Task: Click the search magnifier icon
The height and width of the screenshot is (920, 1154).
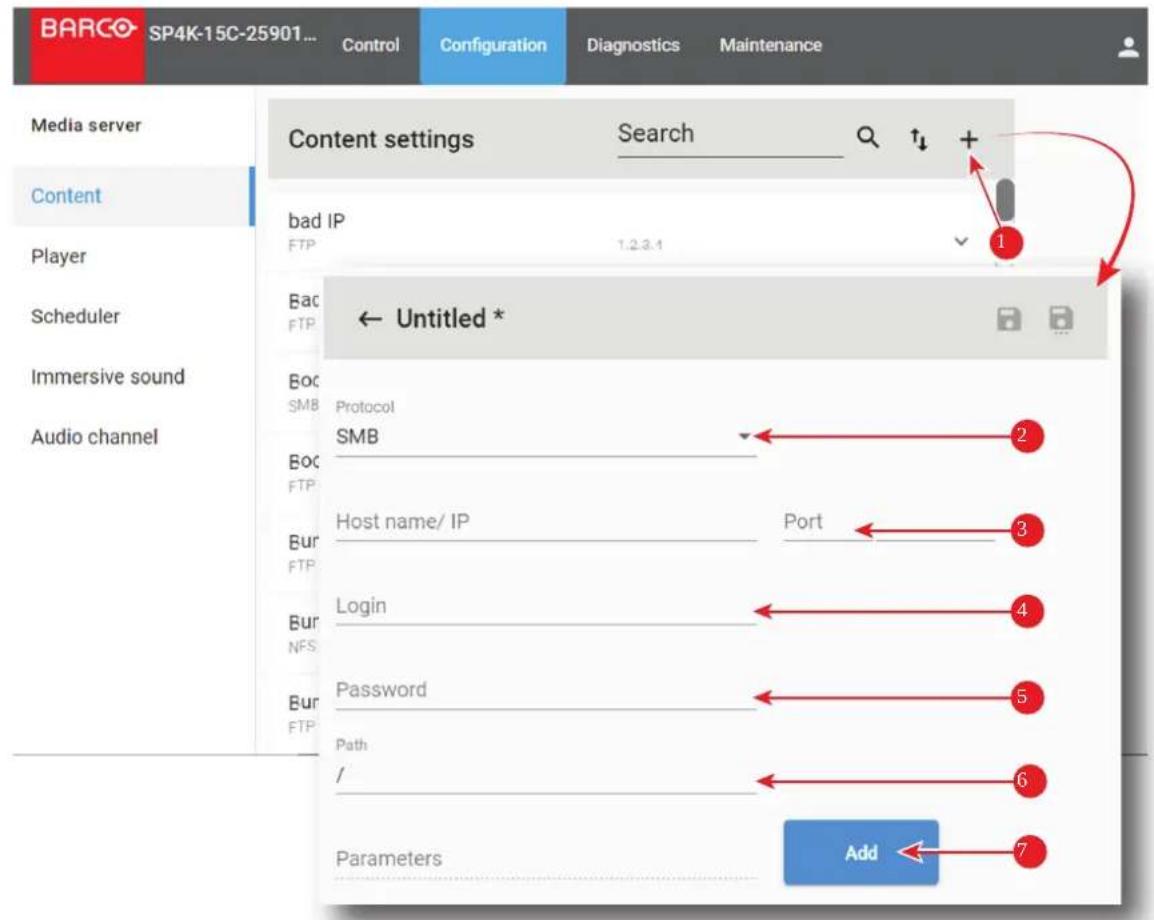Action: point(868,138)
